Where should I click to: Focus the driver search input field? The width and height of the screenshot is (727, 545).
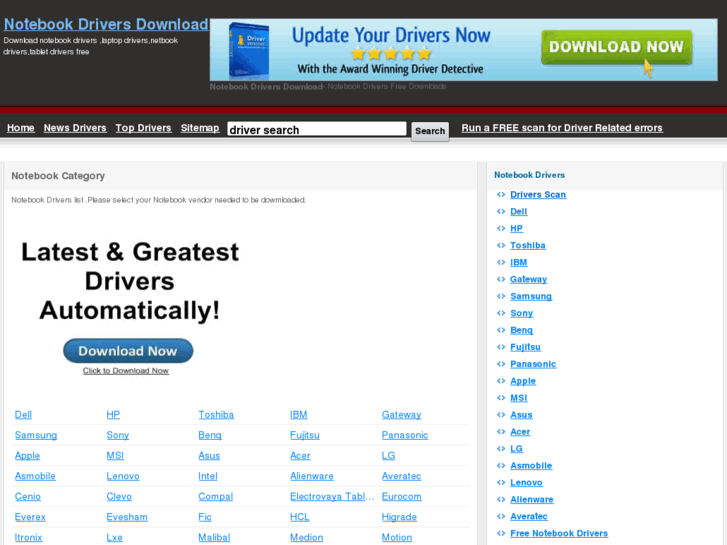317,129
